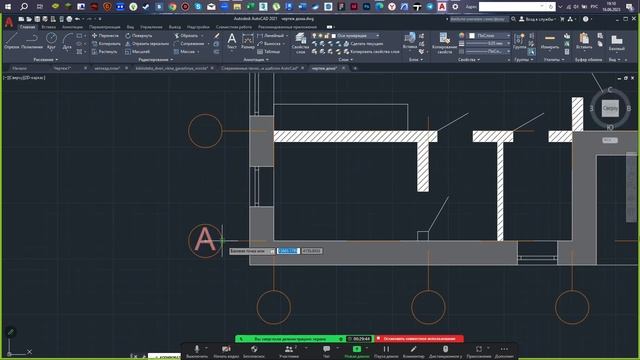This screenshot has width=640, height=360.
Task: Select the Circle (Круг) tool
Action: pyautogui.click(x=51, y=41)
